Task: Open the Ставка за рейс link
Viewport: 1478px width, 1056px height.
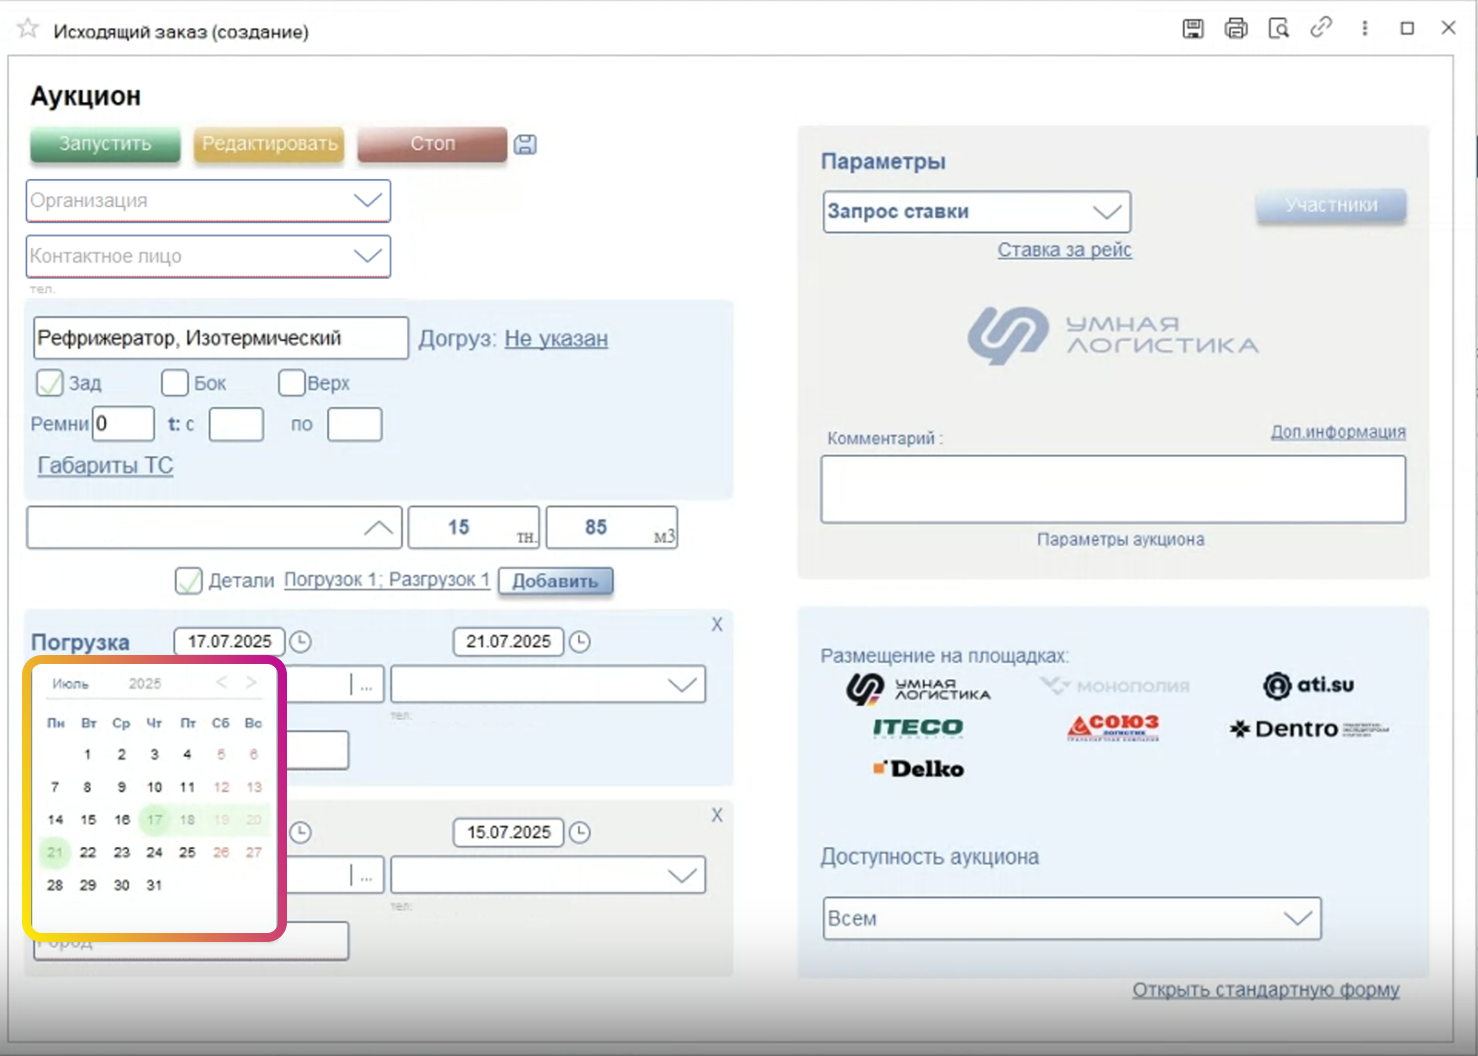Action: [1064, 250]
